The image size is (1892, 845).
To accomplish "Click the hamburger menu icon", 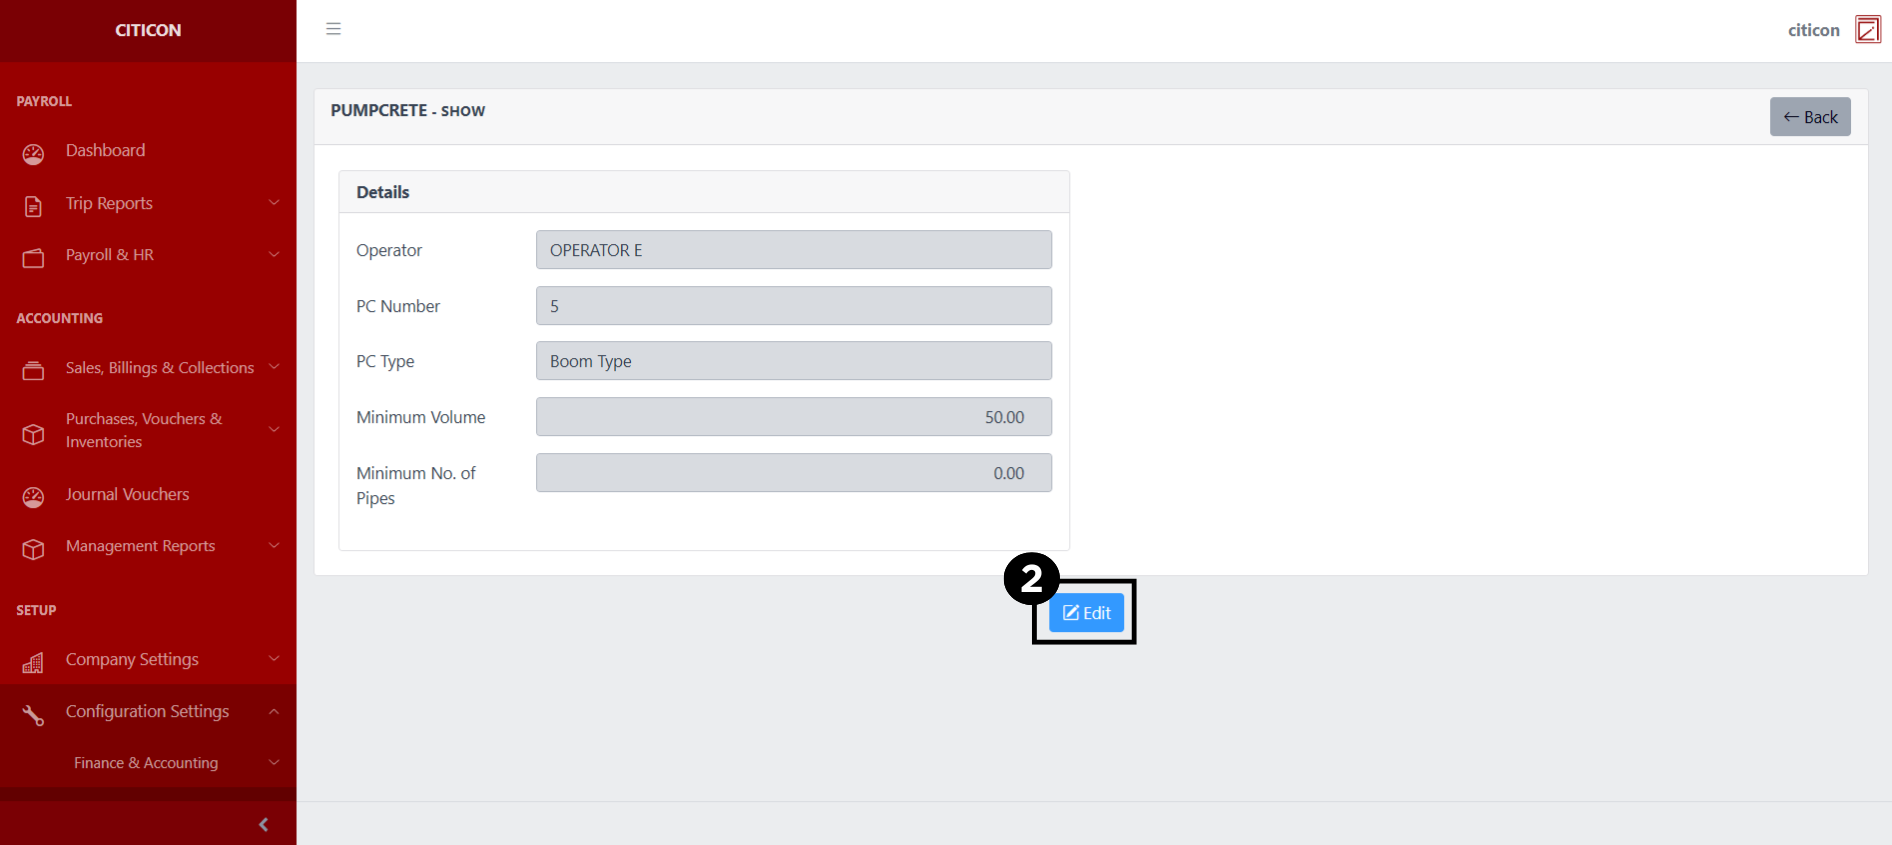I will 333,29.
